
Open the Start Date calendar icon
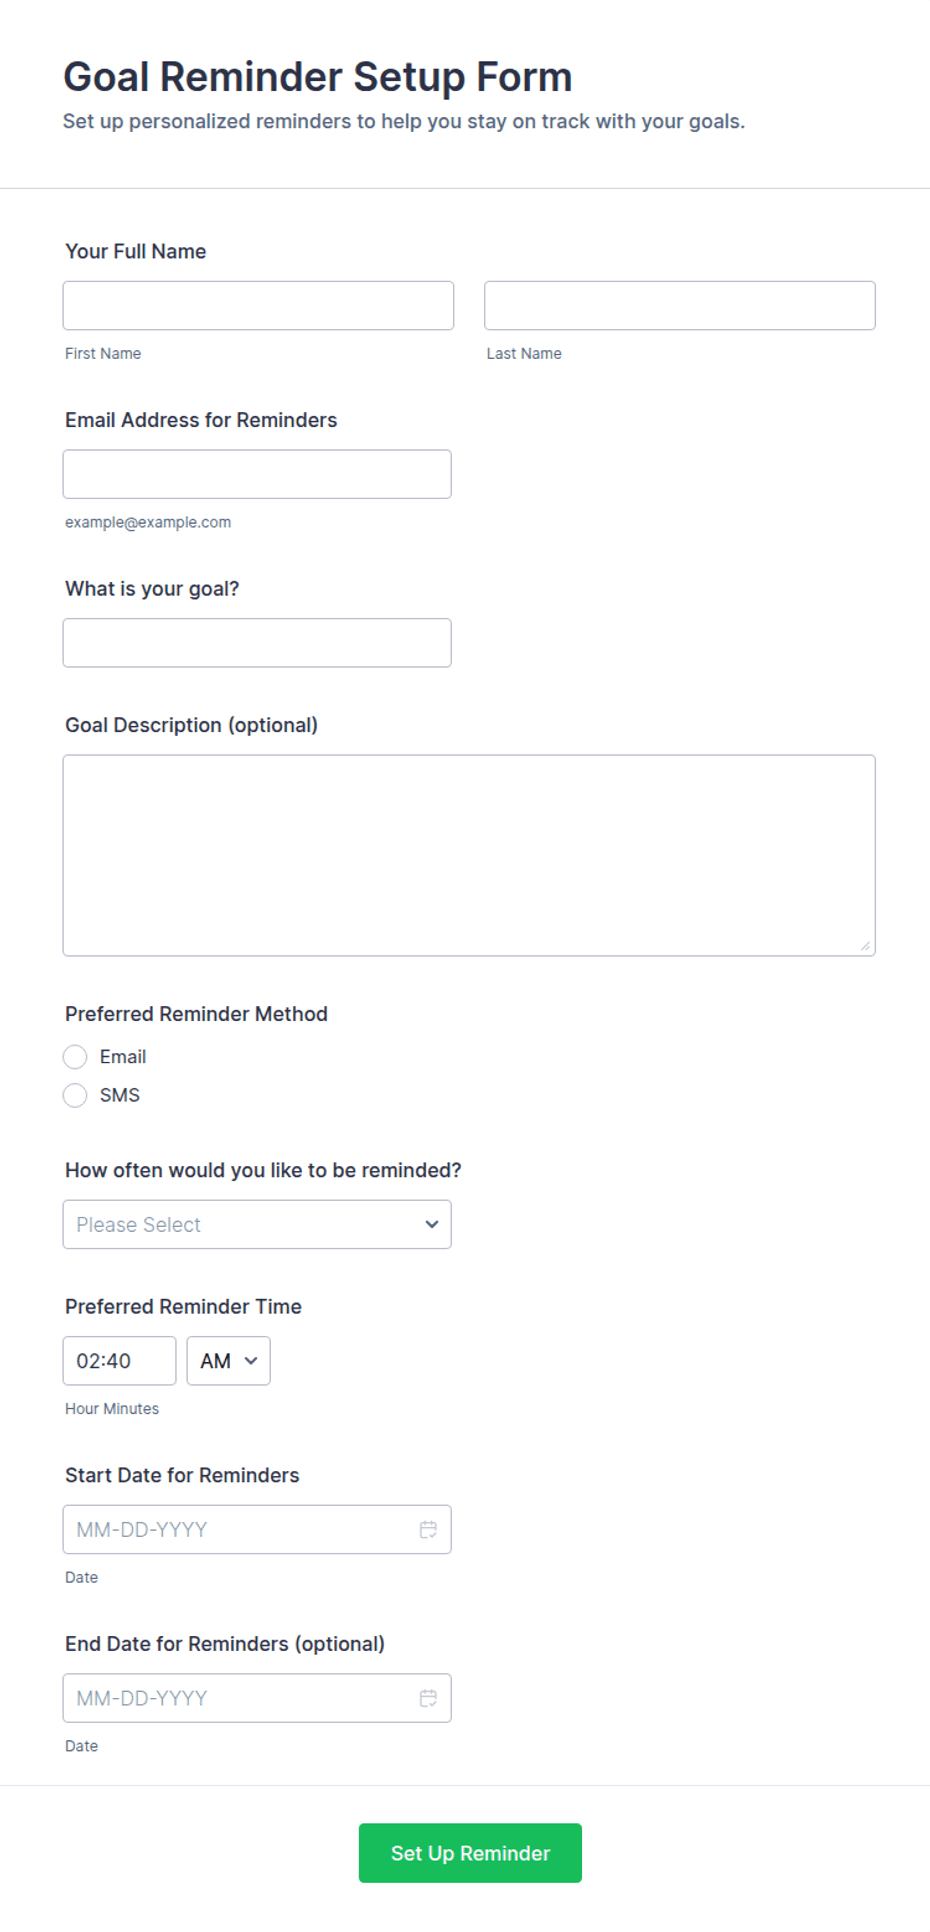tap(428, 1529)
